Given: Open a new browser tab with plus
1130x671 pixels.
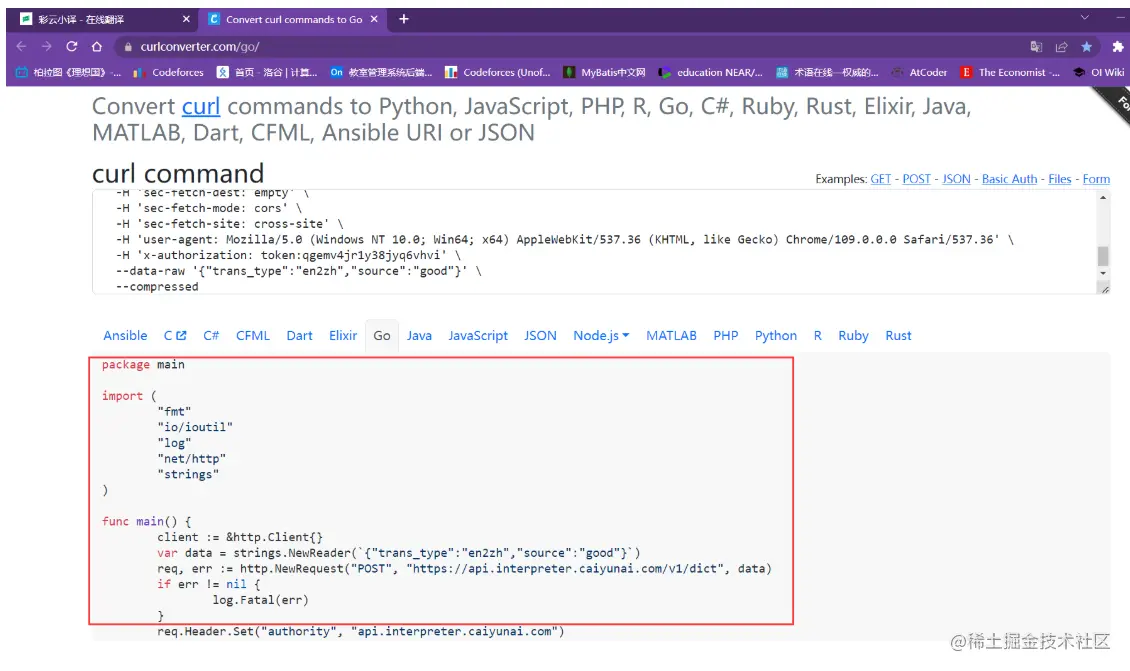Looking at the screenshot, I should coord(404,19).
